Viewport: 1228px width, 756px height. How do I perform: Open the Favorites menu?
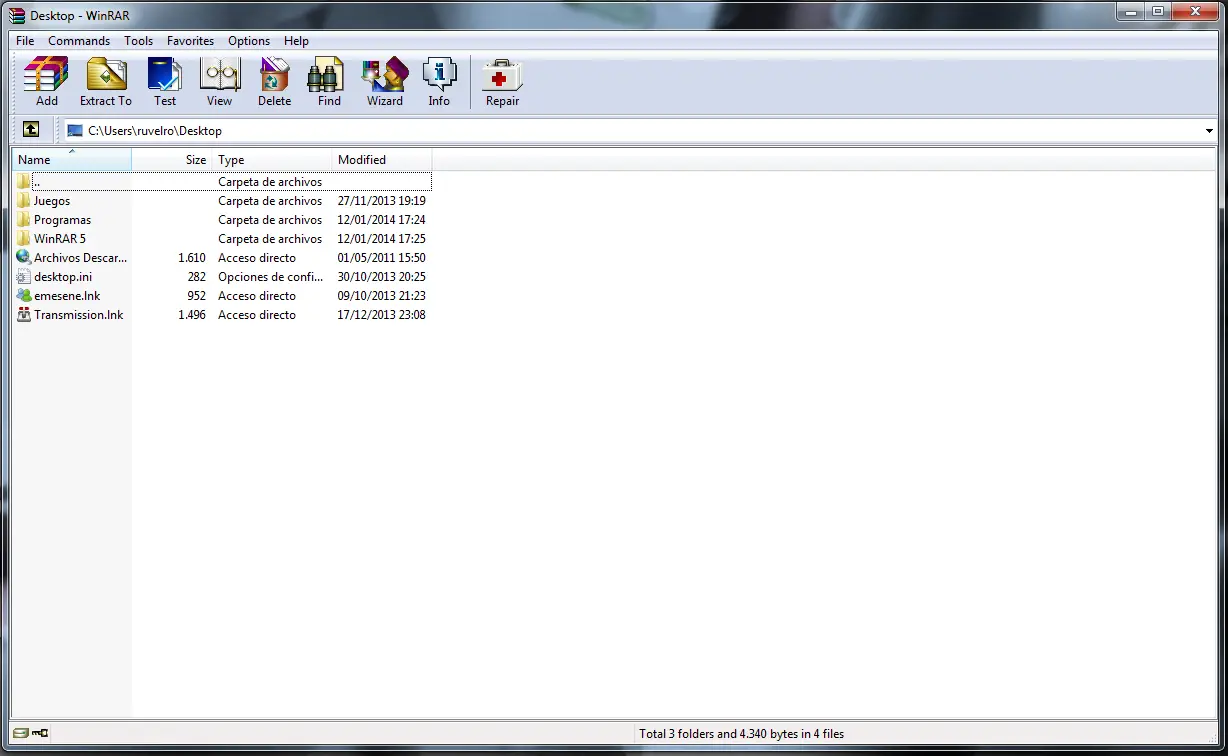click(x=190, y=41)
